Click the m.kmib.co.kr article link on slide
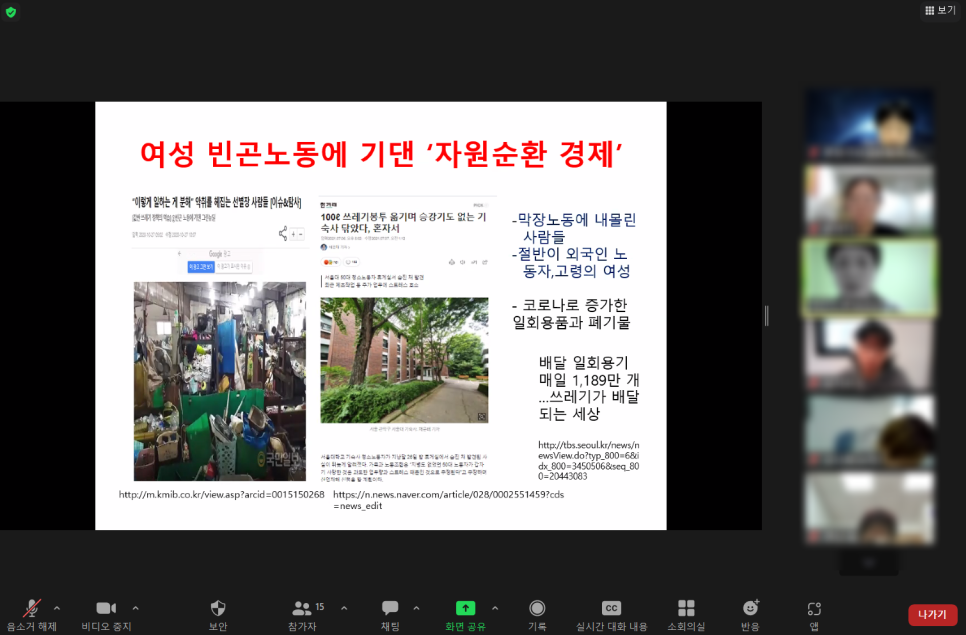This screenshot has height=635, width=966. coord(221,495)
